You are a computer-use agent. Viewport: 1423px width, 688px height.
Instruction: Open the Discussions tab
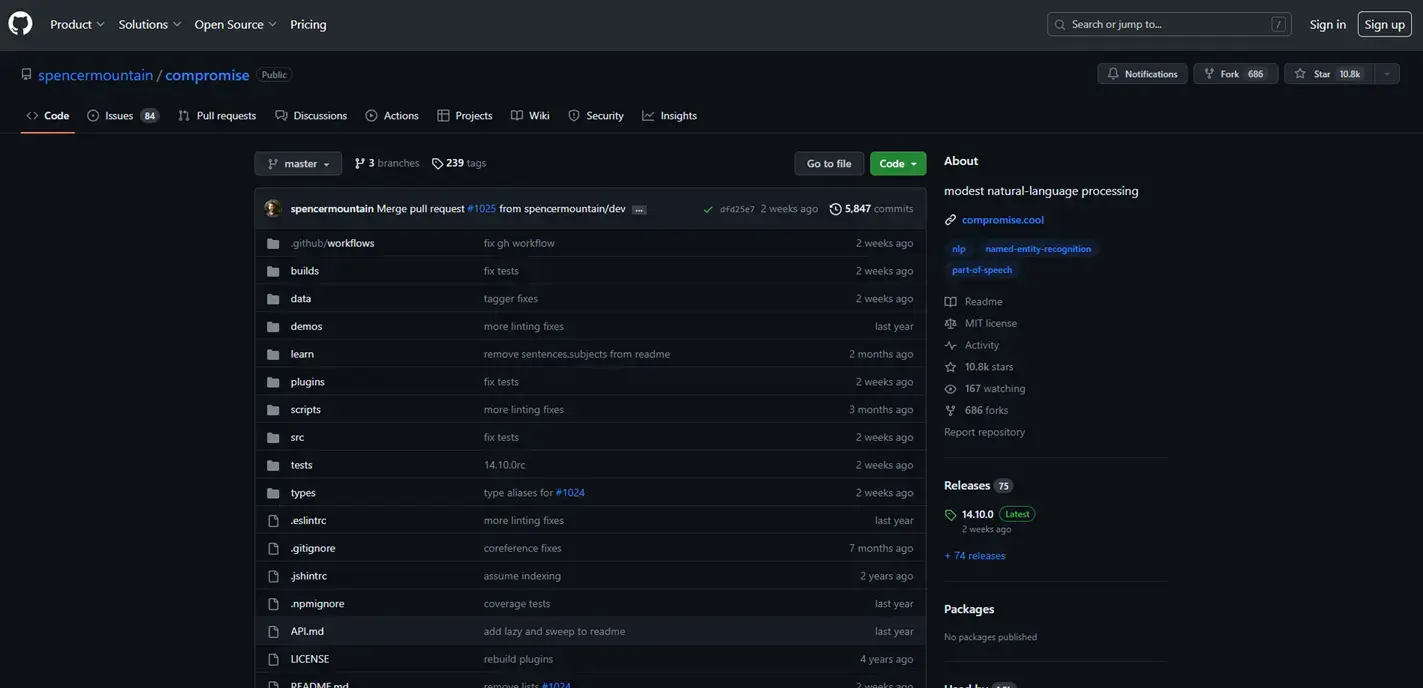tap(311, 116)
